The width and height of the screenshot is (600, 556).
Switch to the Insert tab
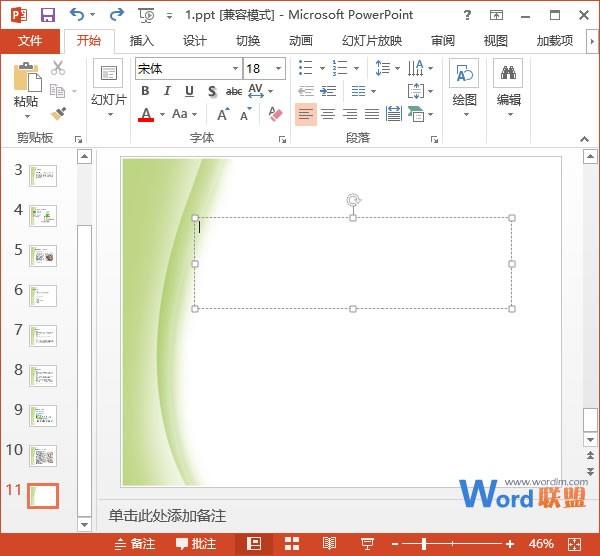click(142, 41)
